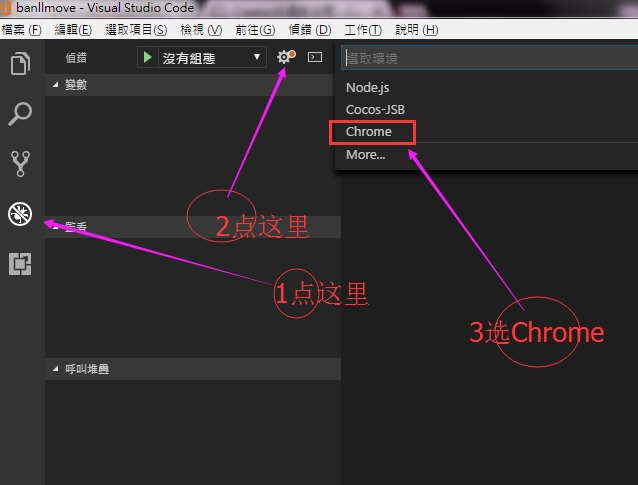Open the 編輯(E) menu
This screenshot has height=485, width=638.
(73, 30)
